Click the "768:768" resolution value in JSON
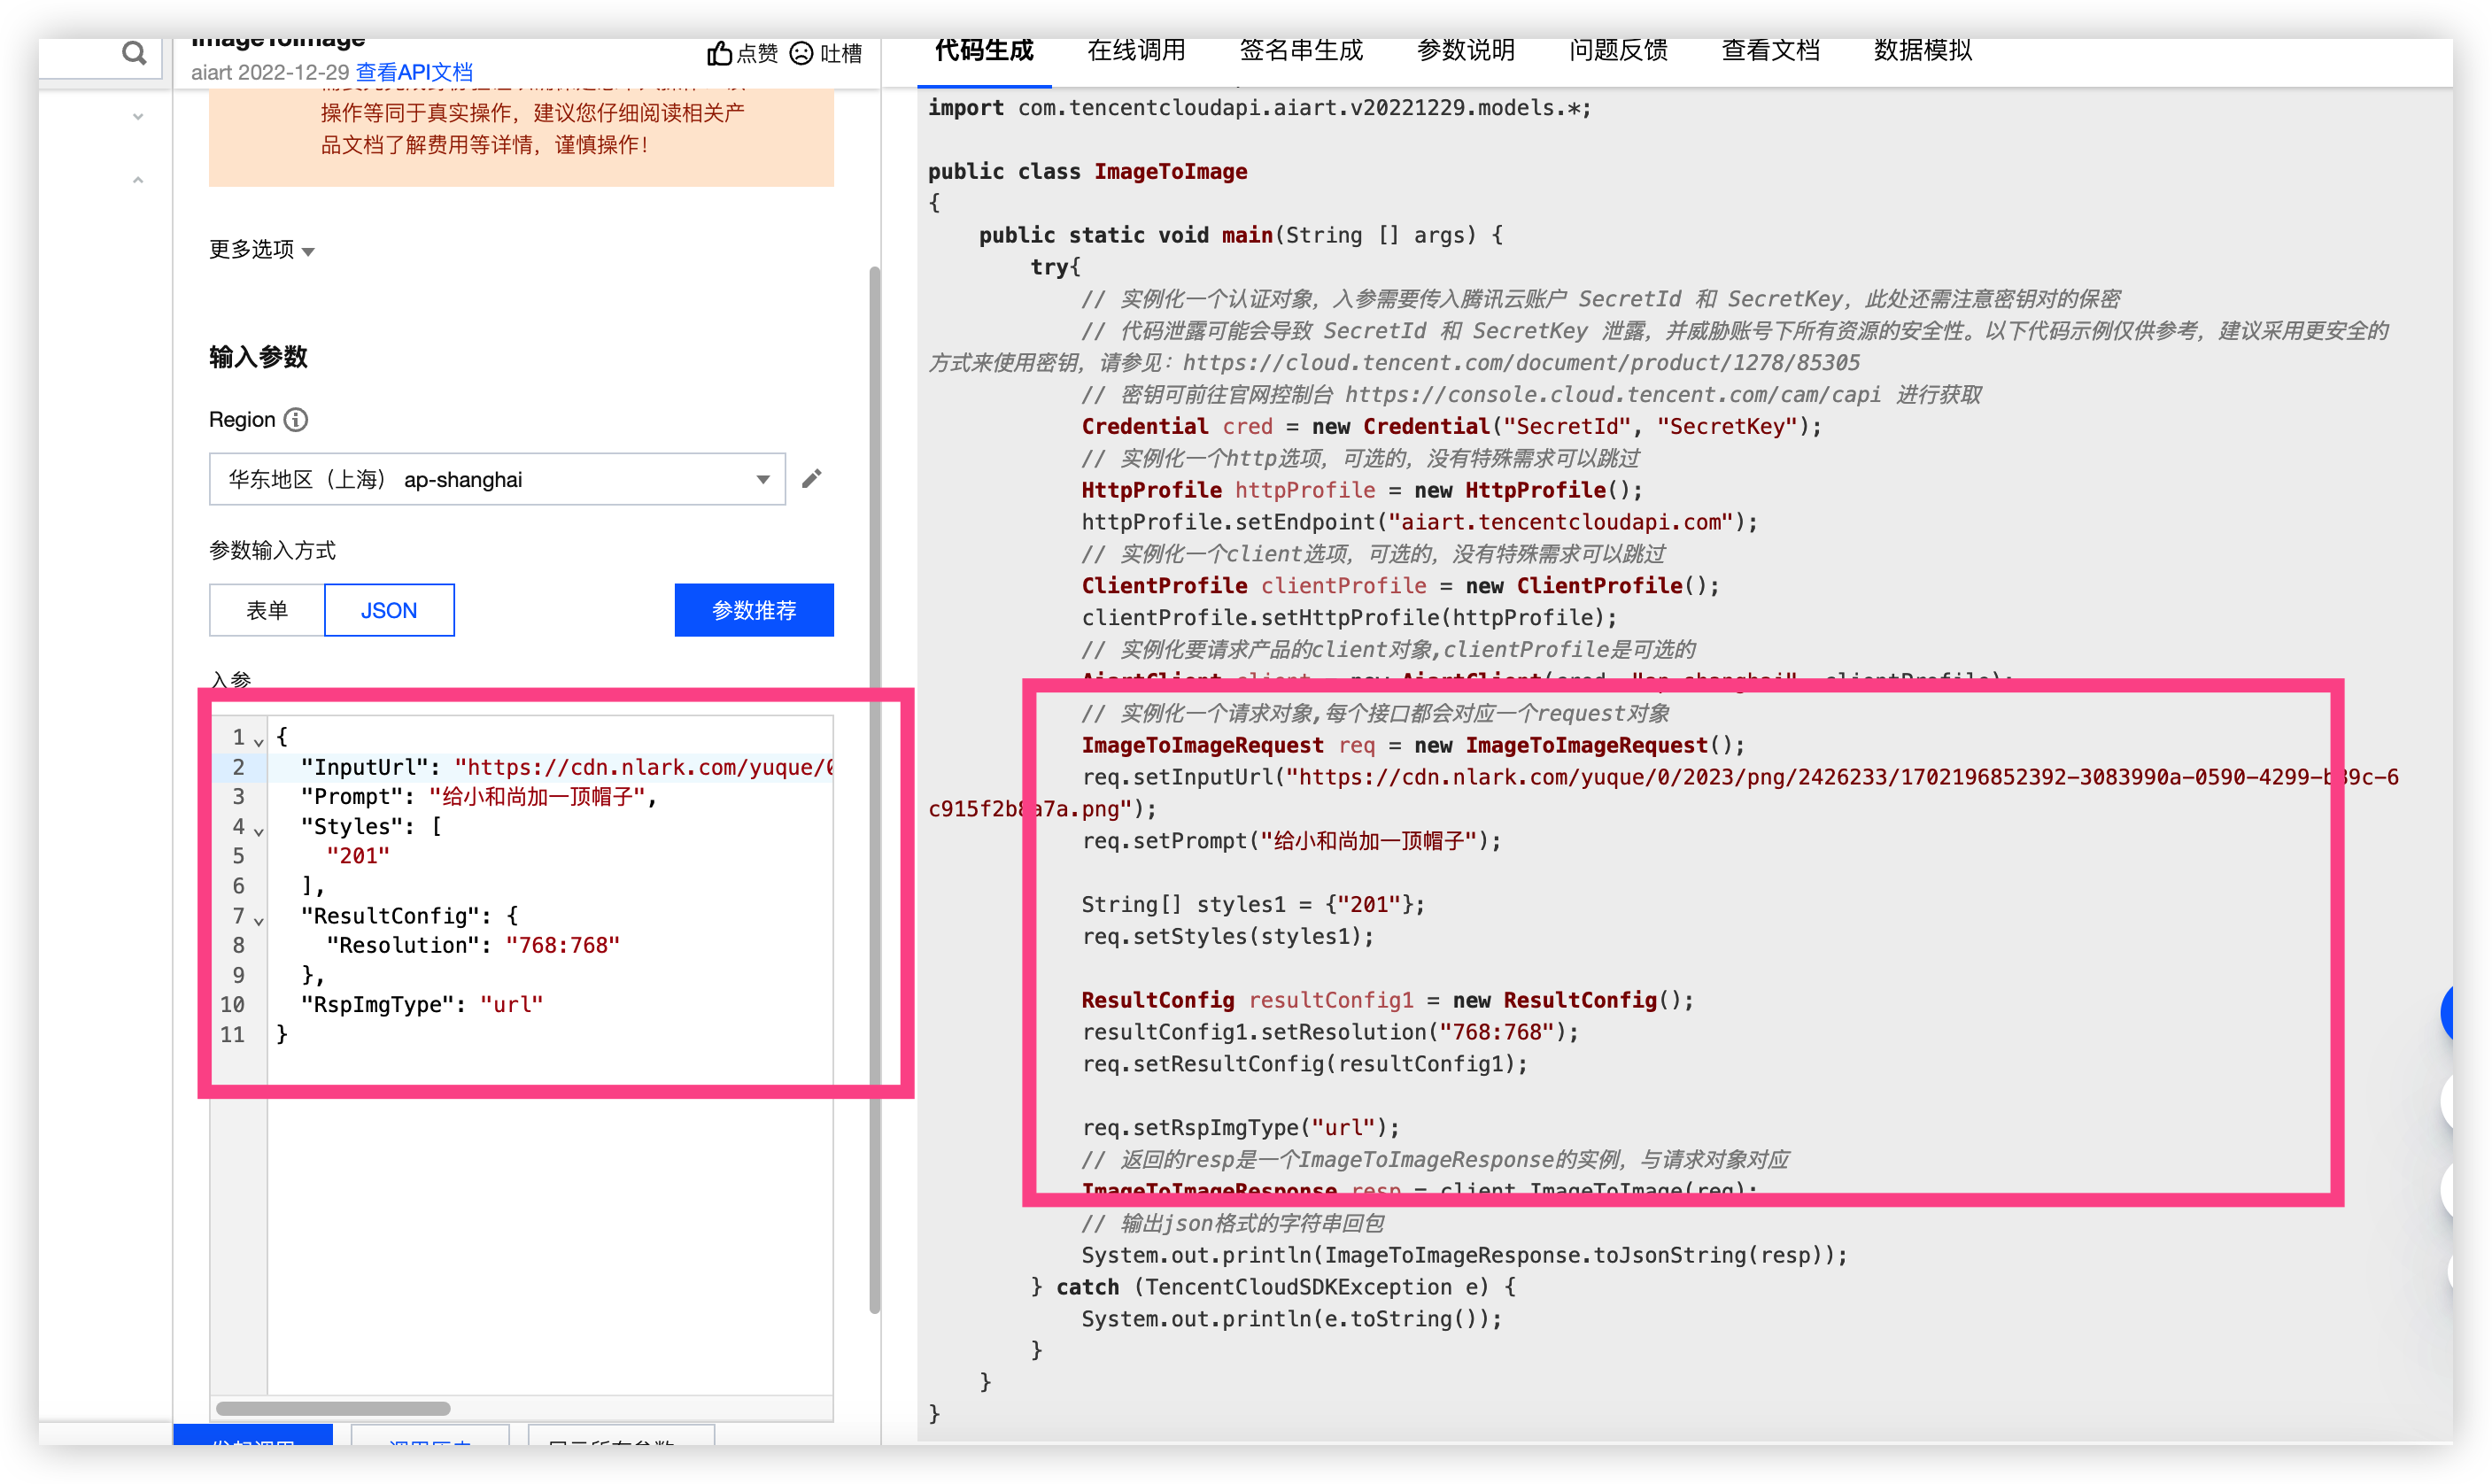The image size is (2492, 1484). (562, 945)
